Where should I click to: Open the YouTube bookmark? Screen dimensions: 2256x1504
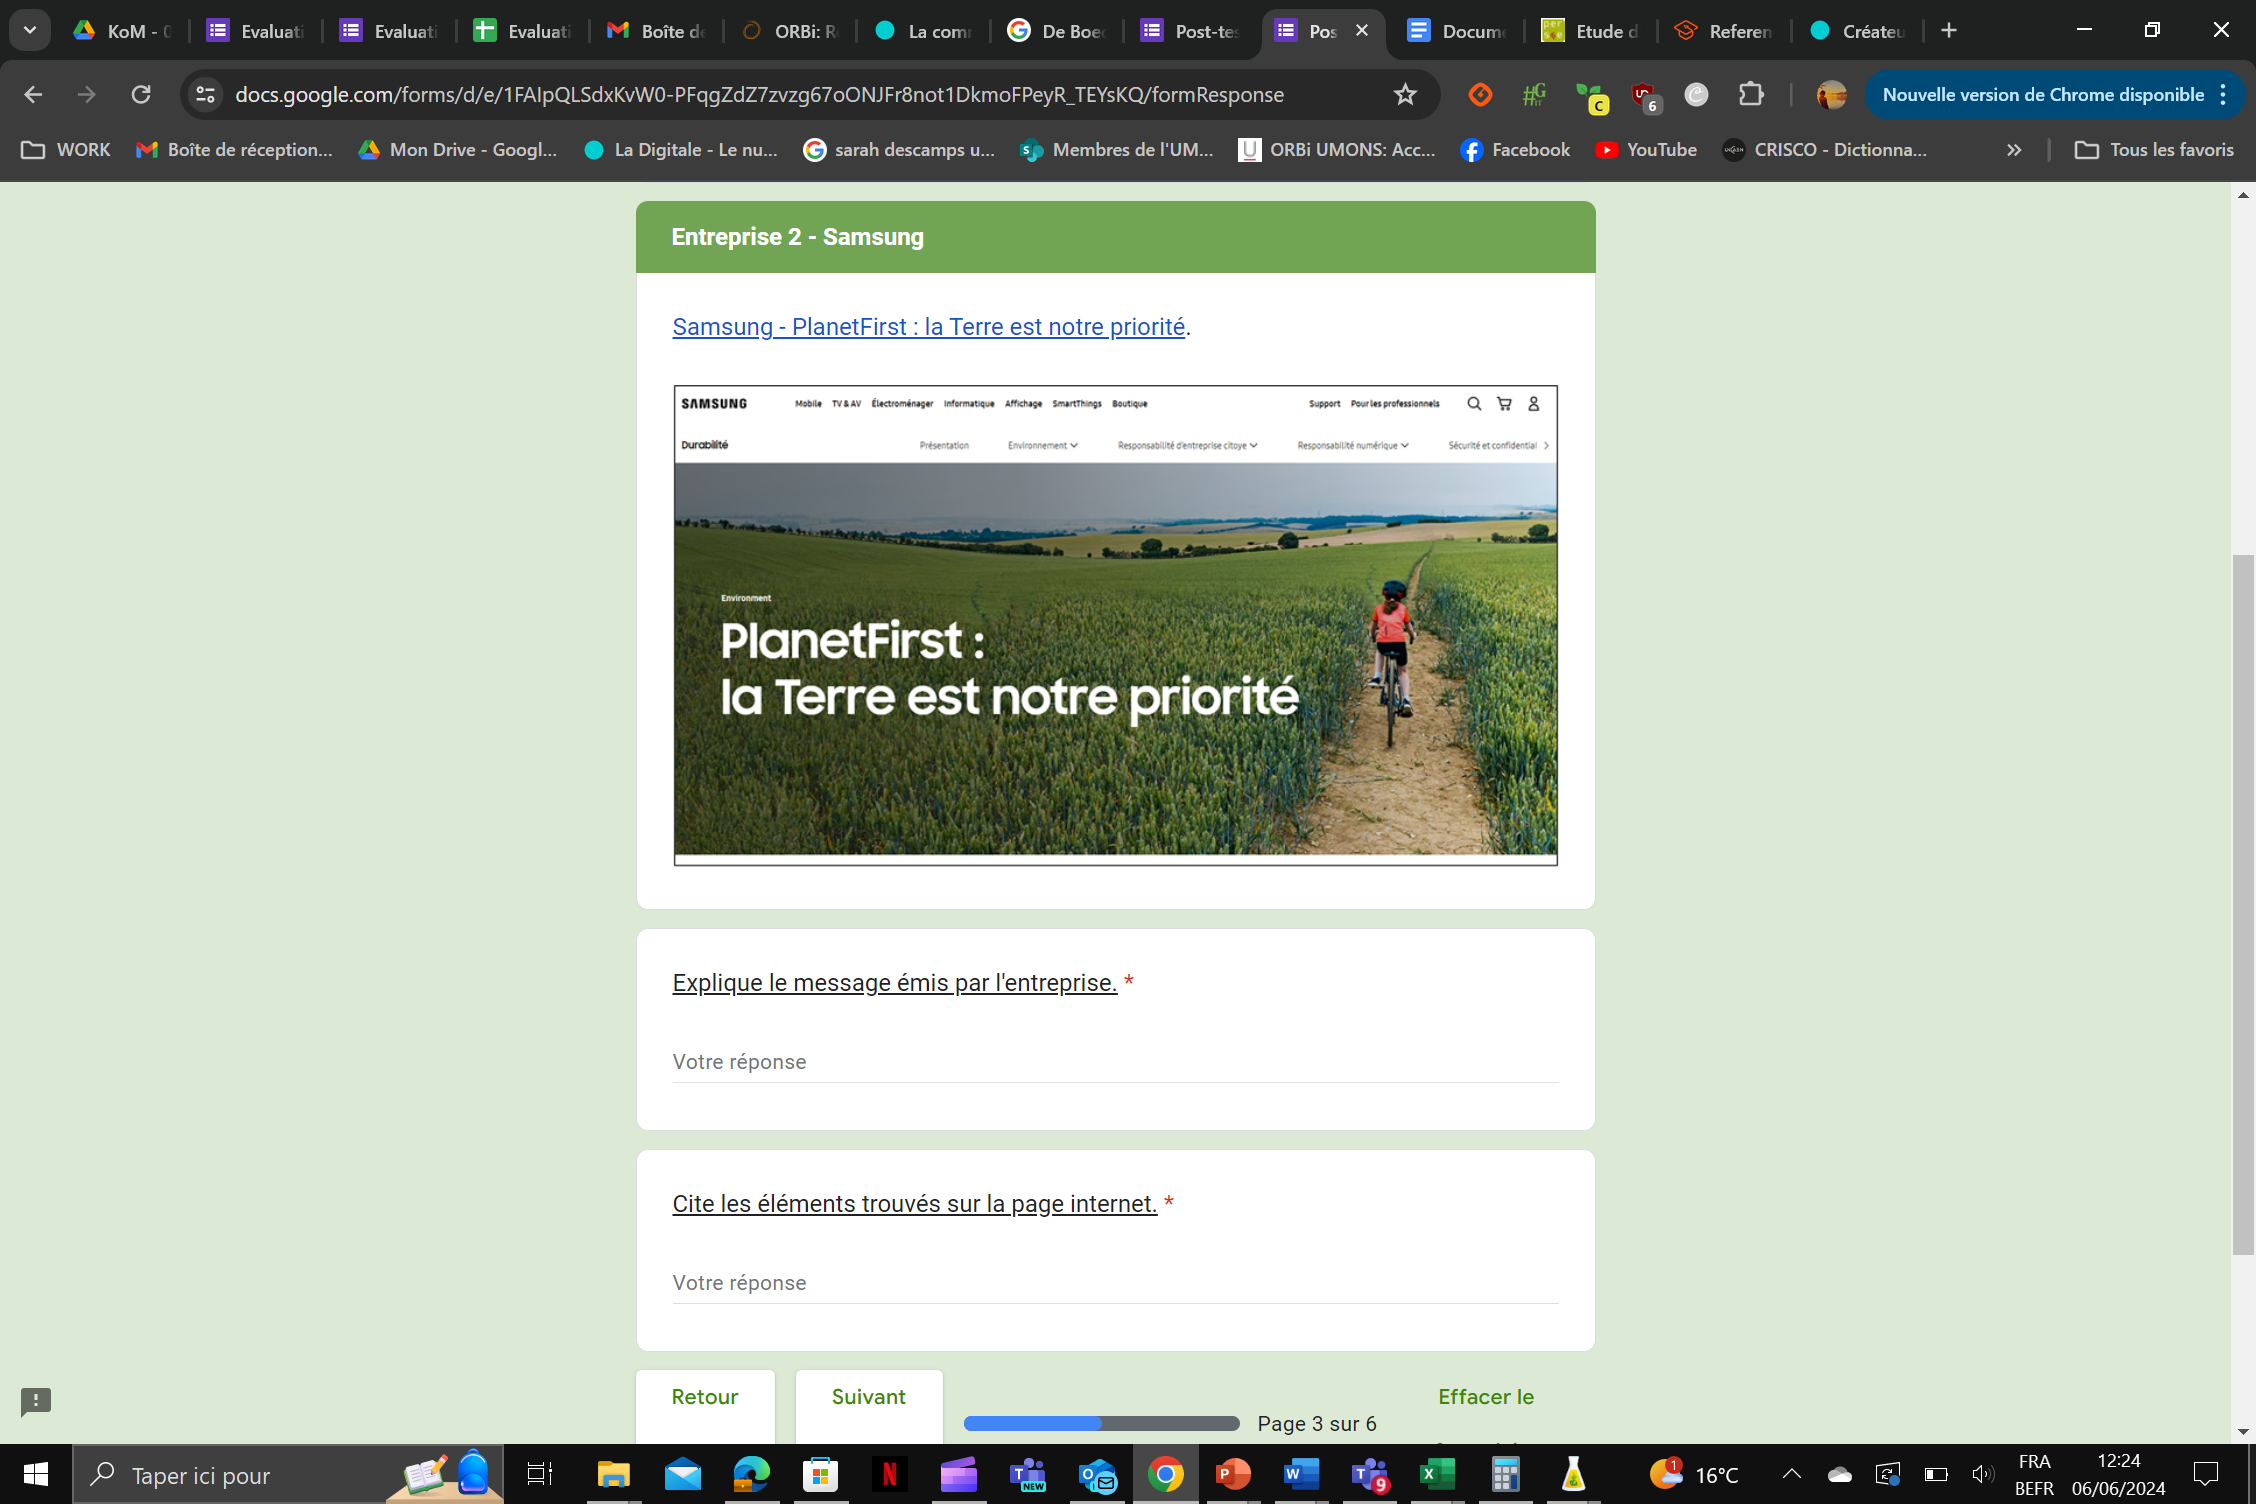pos(1646,150)
